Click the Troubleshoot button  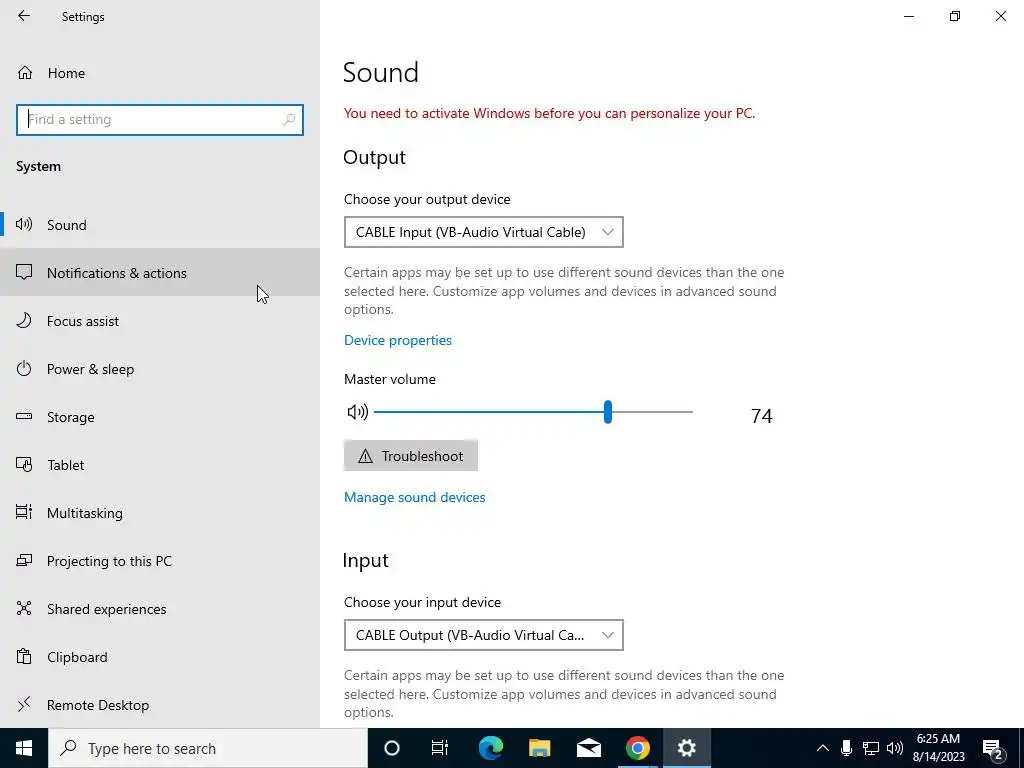[x=411, y=456]
